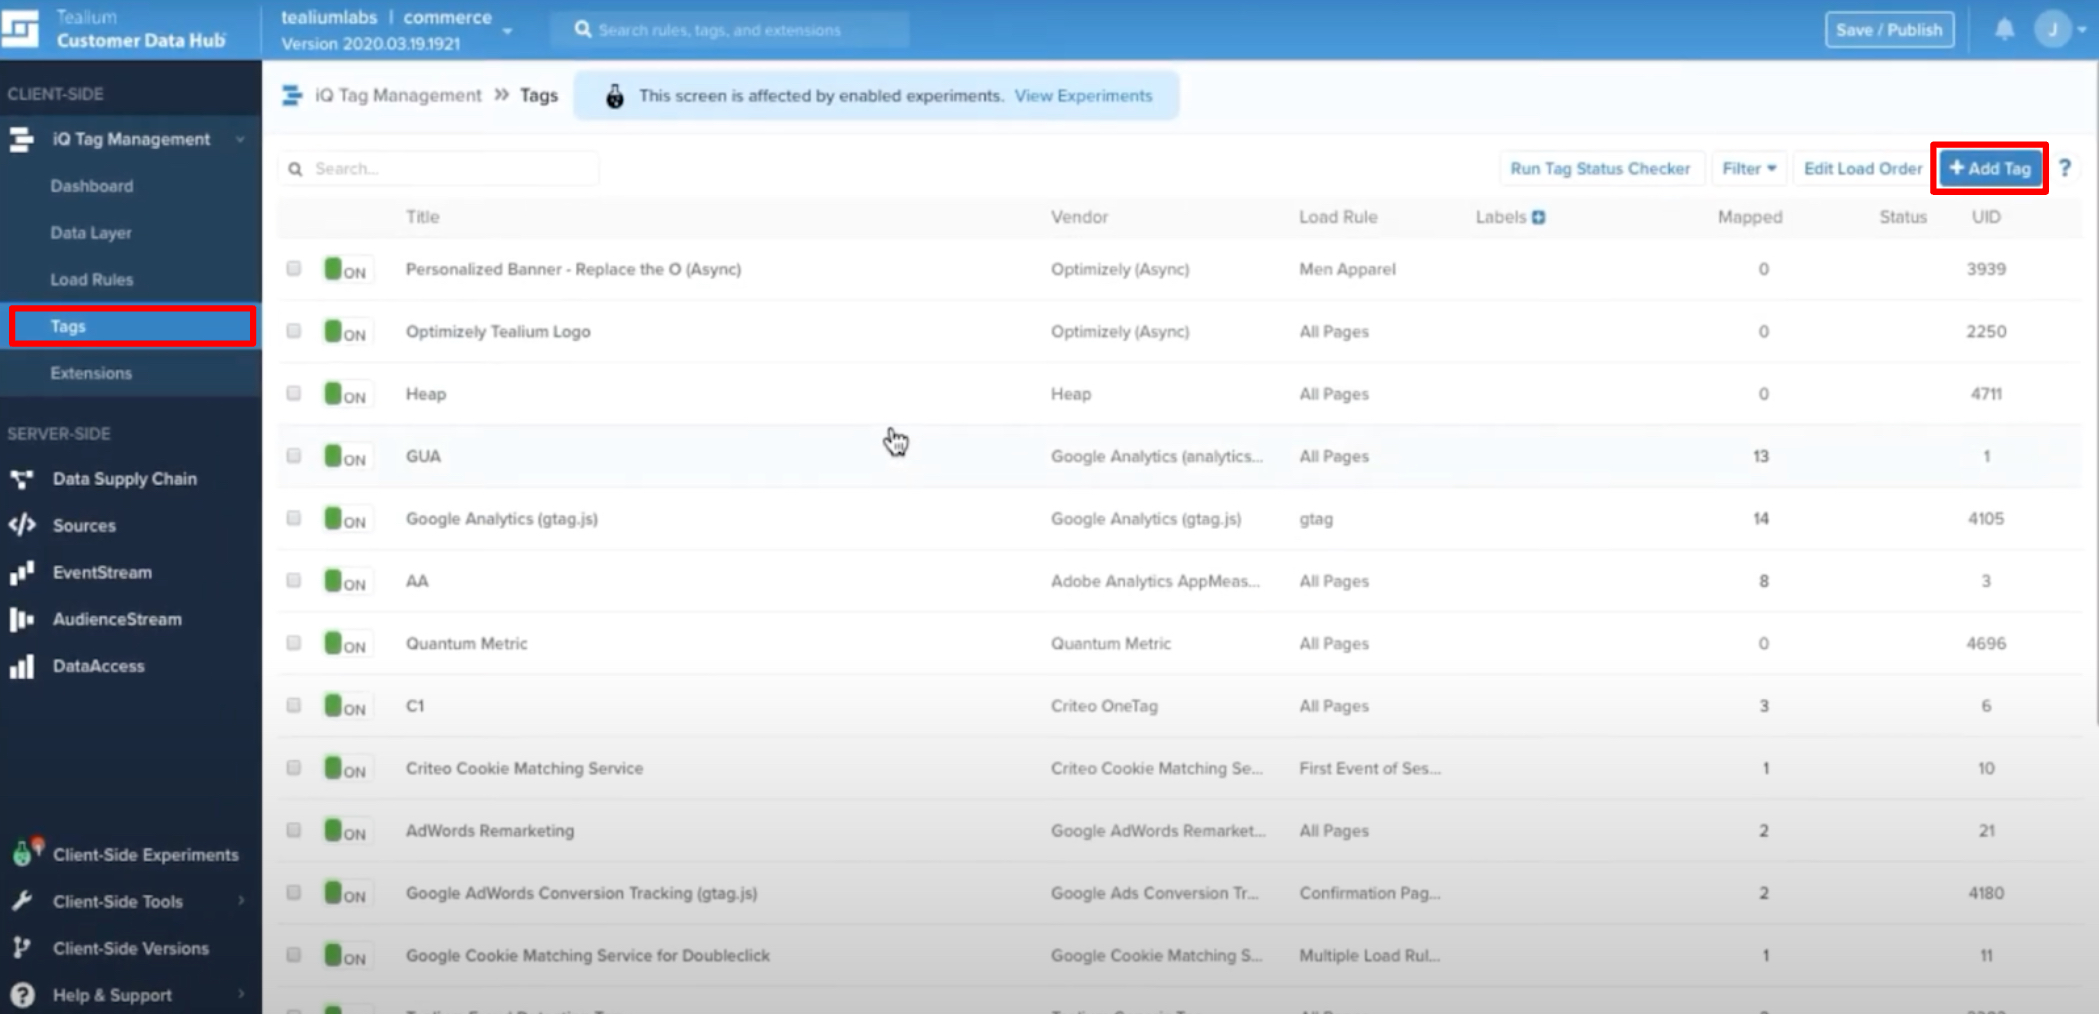Click the Tealium logo icon
The height and width of the screenshot is (1014, 2099).
click(x=20, y=28)
